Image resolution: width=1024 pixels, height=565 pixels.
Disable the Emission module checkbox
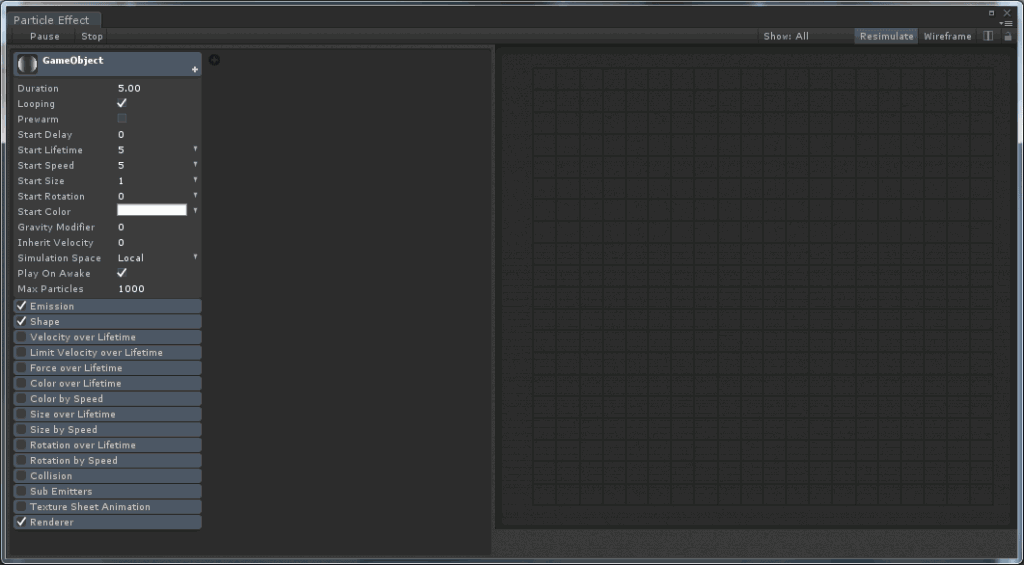click(22, 306)
